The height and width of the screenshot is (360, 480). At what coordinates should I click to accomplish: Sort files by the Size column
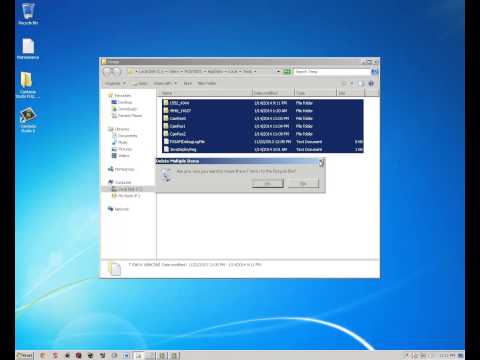click(350, 93)
